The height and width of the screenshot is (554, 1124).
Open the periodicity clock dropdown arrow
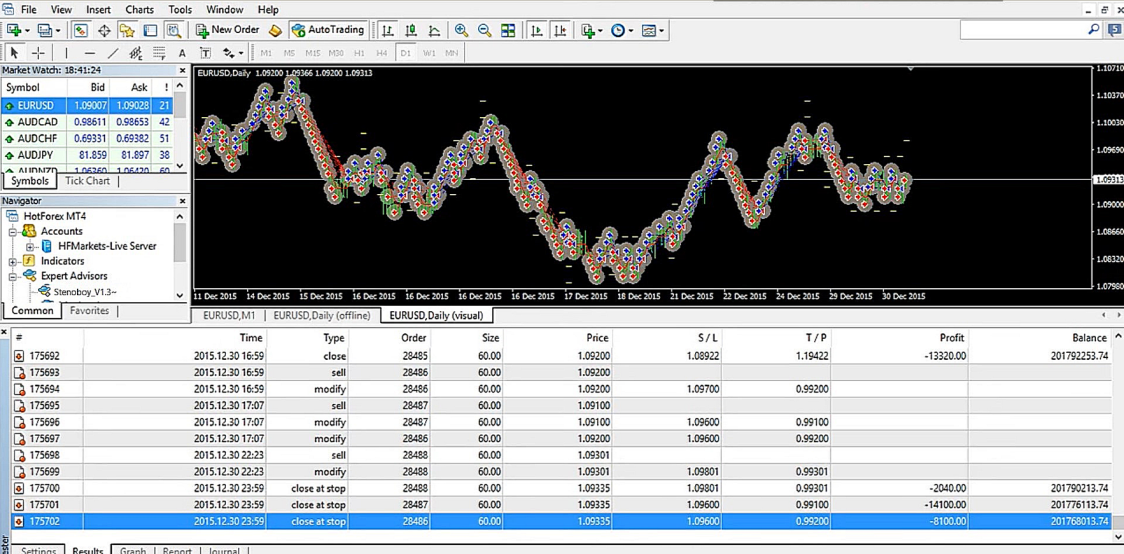coord(631,31)
